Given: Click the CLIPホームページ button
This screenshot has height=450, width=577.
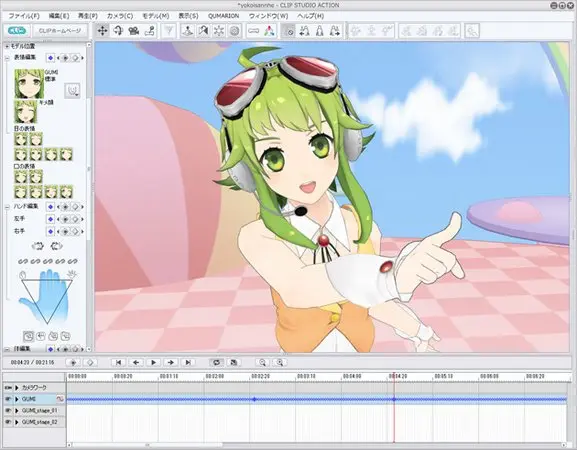Looking at the screenshot, I should [60, 31].
